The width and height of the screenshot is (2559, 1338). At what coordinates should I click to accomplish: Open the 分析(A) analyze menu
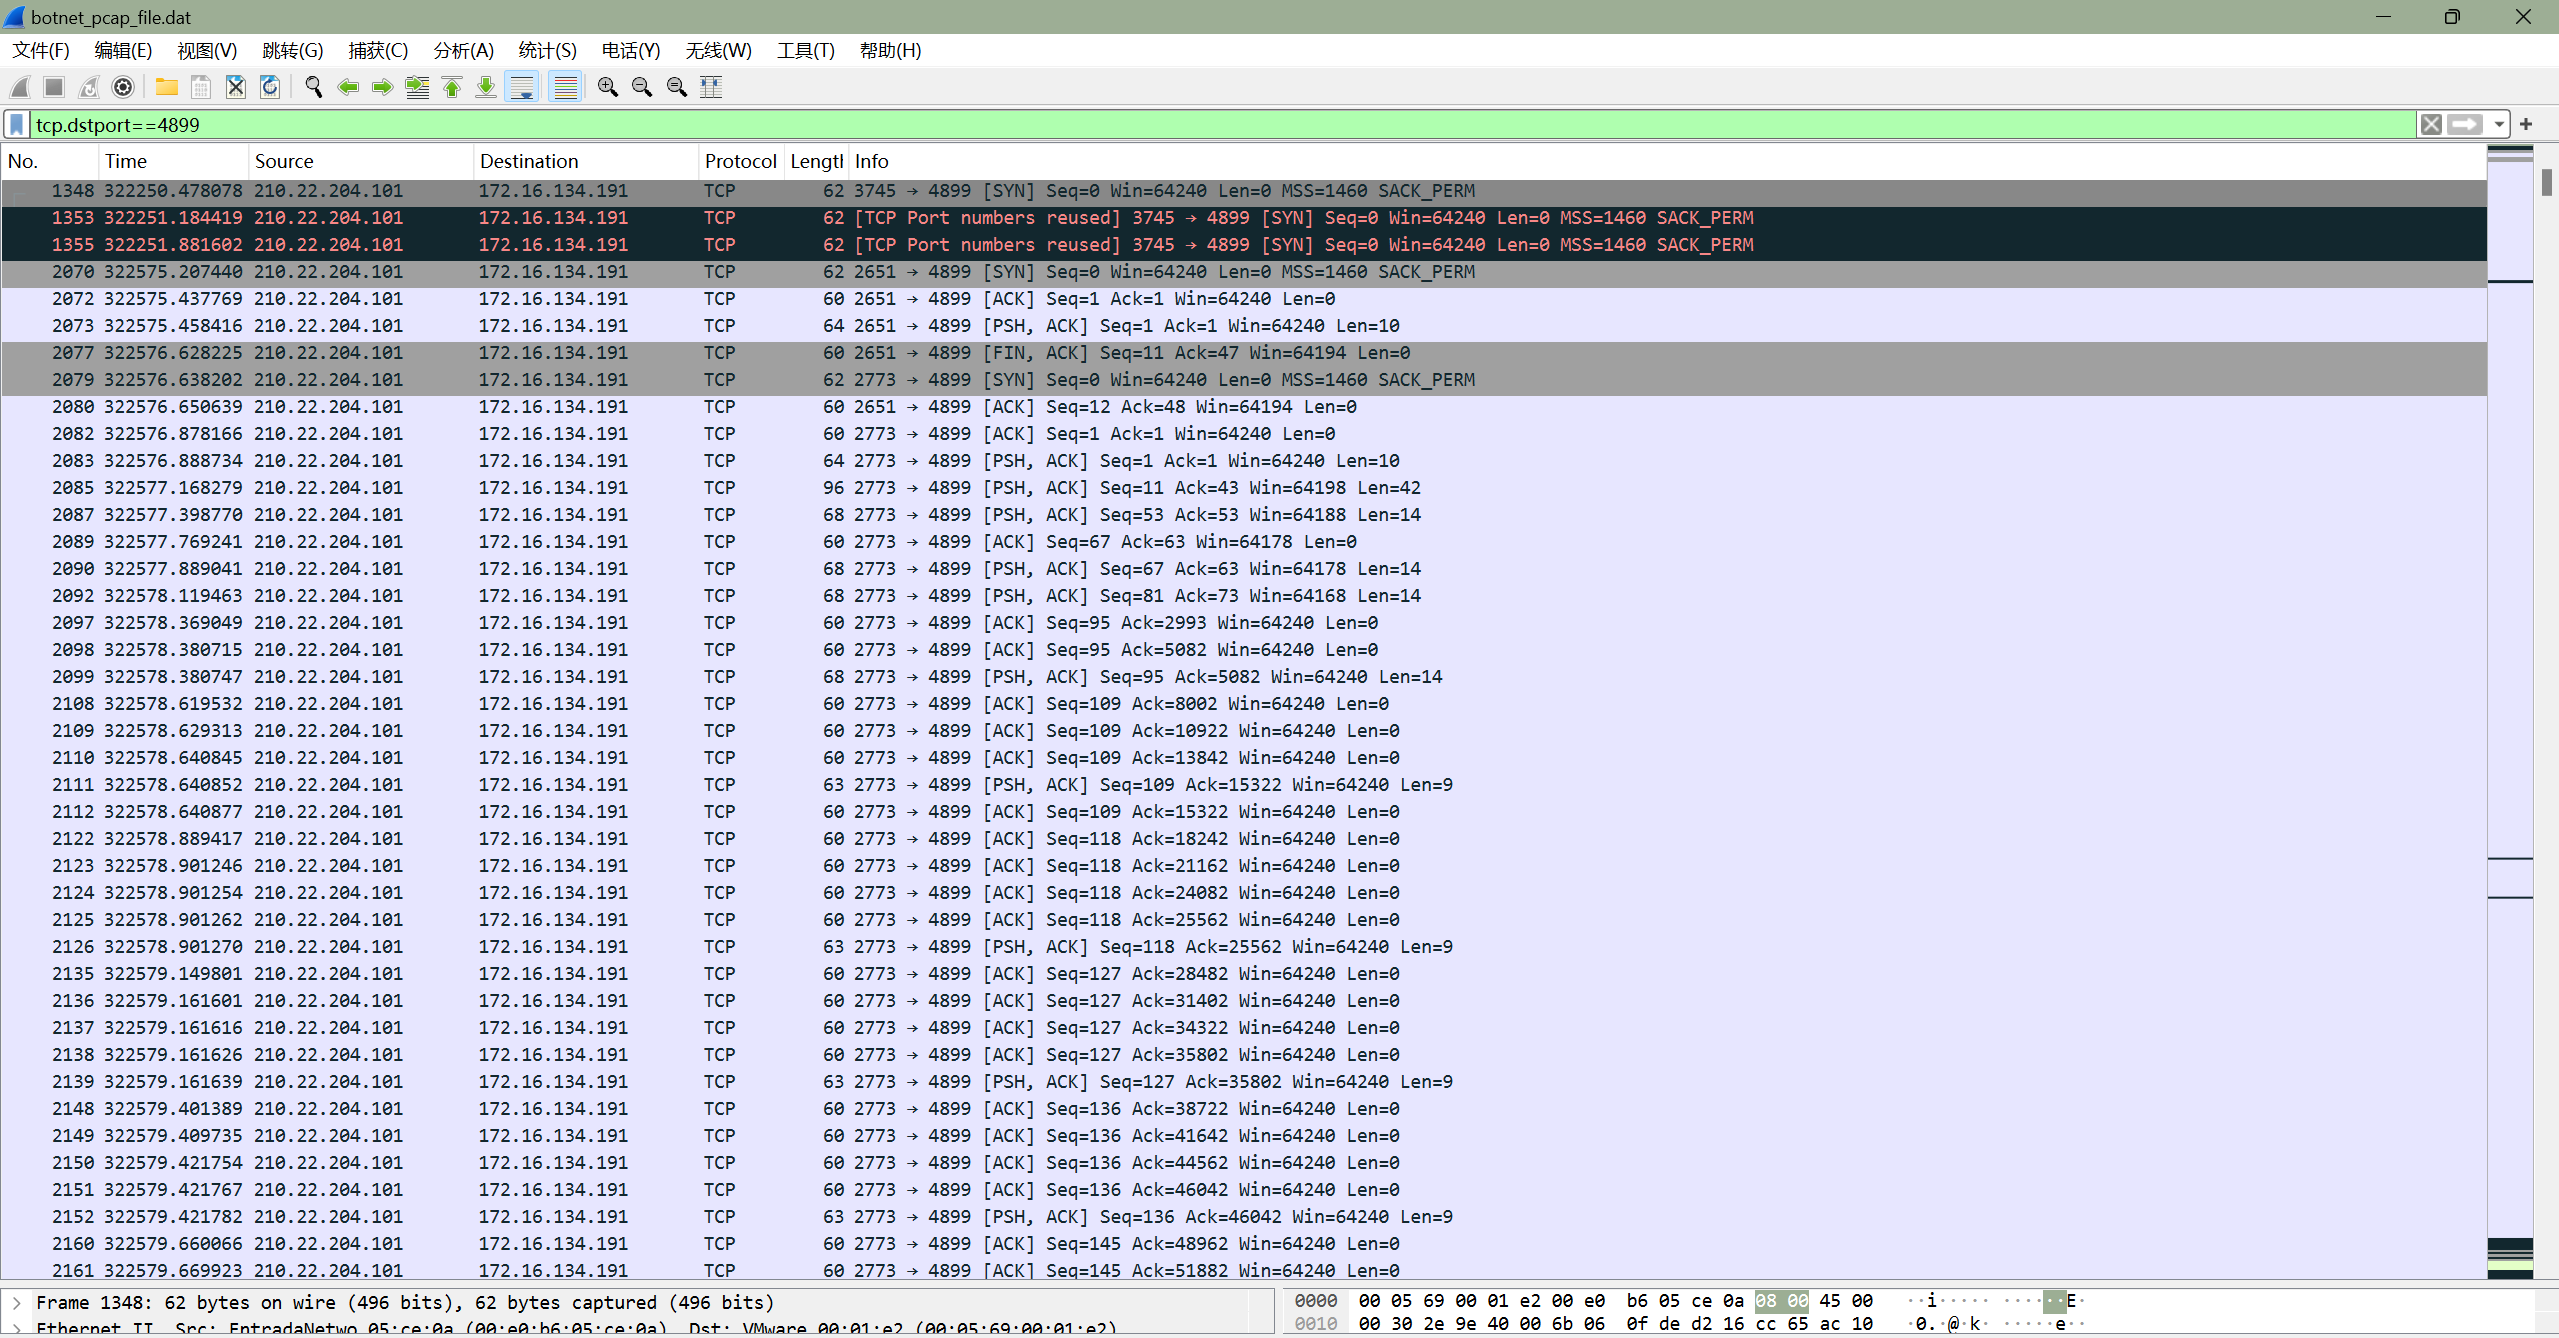[x=463, y=50]
